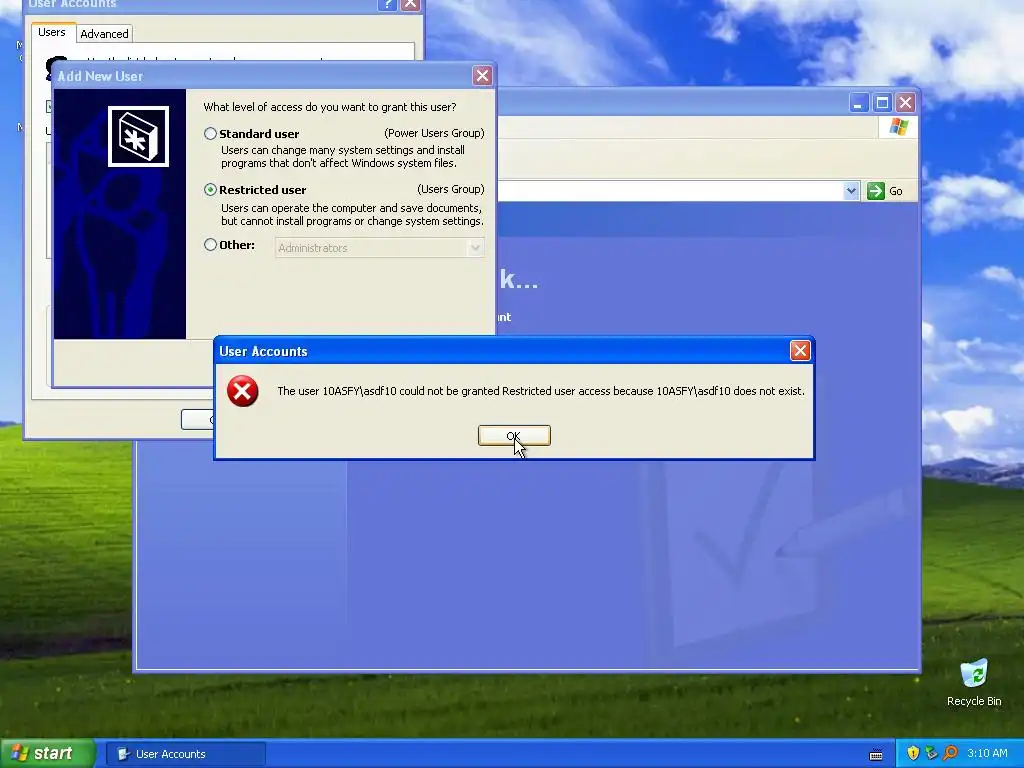
Task: Open the Recycle Bin desktop icon
Action: (x=974, y=683)
